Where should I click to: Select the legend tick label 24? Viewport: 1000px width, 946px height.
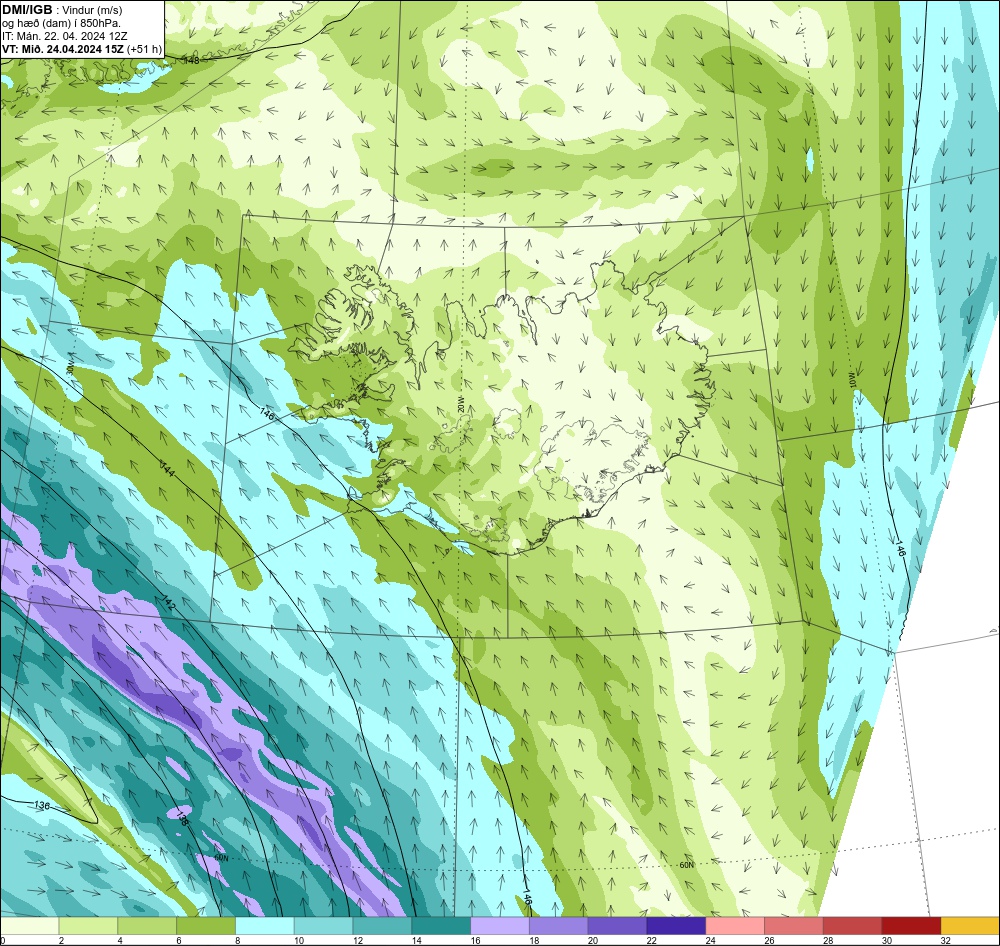(x=710, y=940)
